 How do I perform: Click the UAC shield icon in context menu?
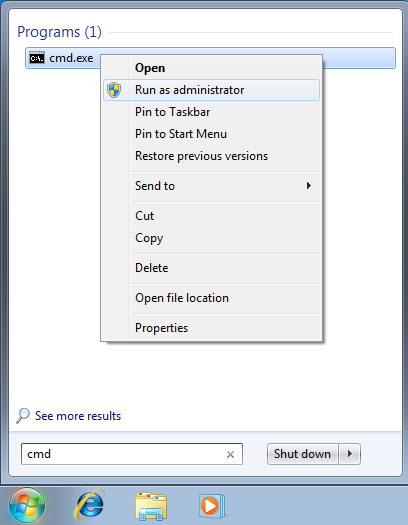point(114,90)
